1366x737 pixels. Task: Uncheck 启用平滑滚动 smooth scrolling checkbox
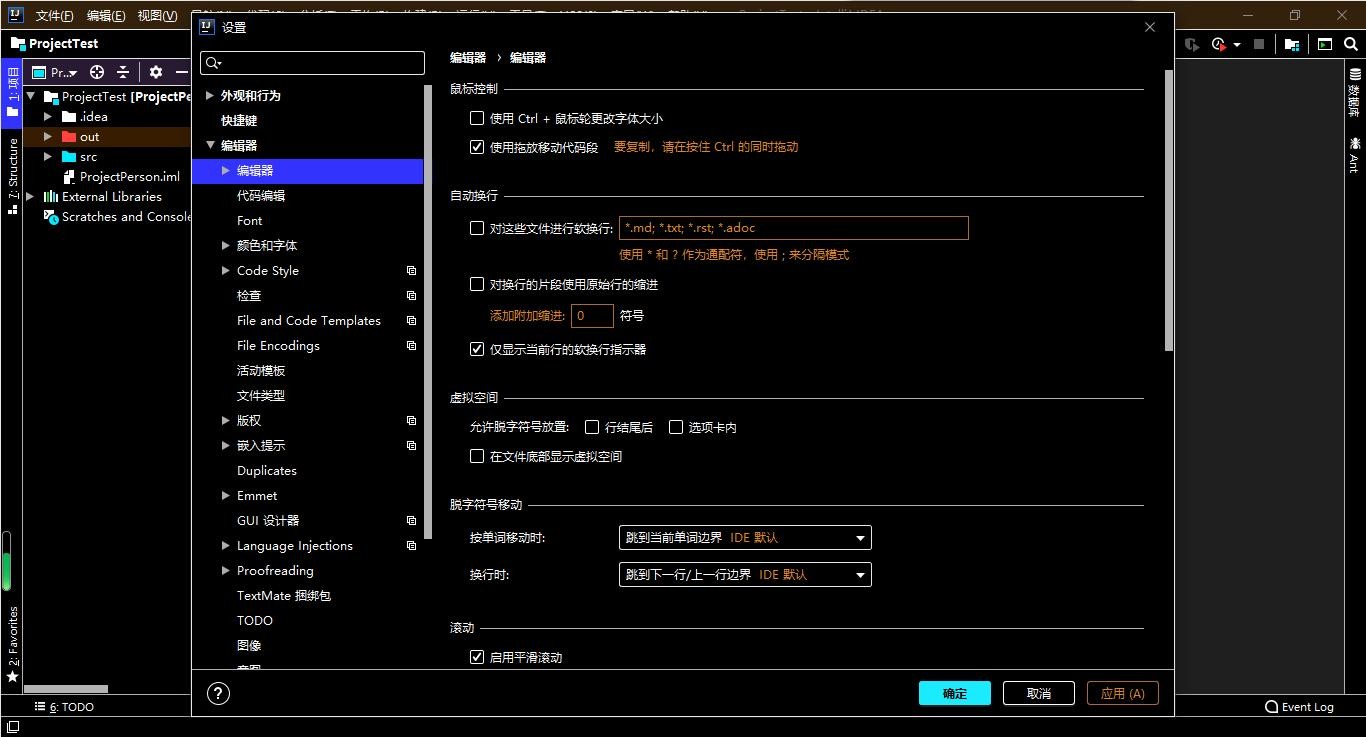pyautogui.click(x=477, y=657)
